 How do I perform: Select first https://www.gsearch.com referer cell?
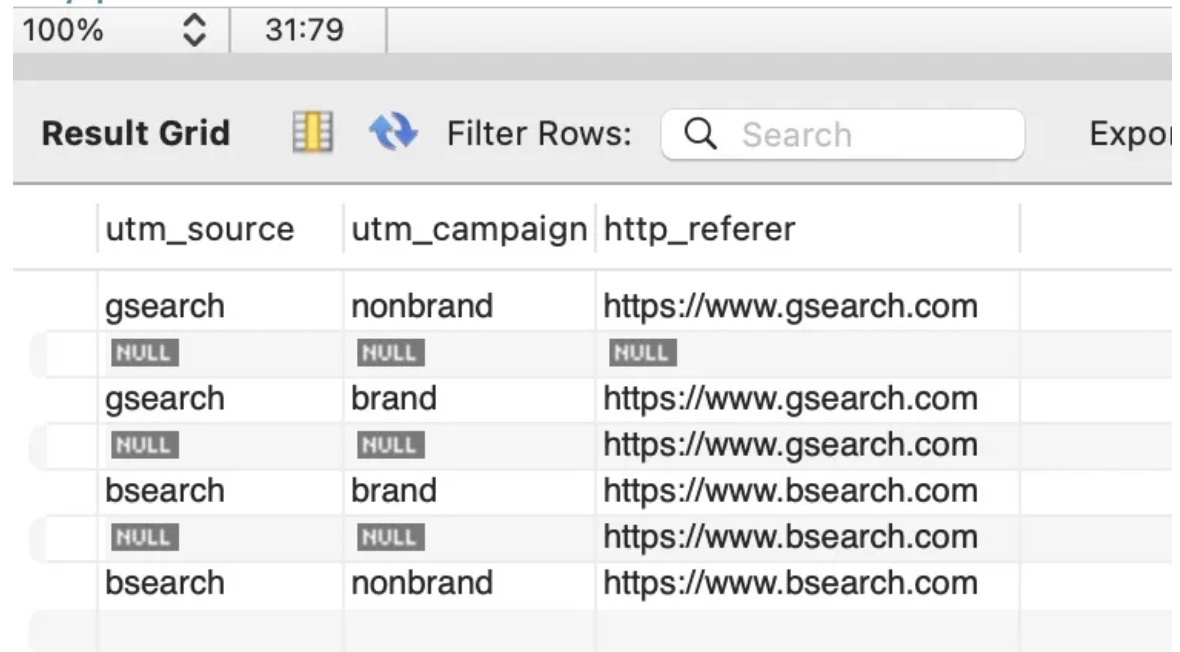[x=789, y=306]
